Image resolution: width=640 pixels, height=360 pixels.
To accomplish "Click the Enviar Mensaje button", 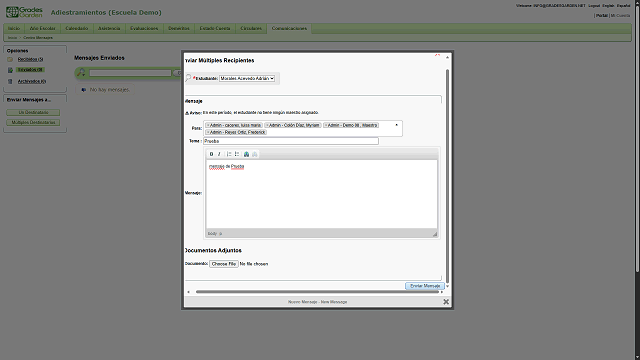I will click(x=425, y=286).
